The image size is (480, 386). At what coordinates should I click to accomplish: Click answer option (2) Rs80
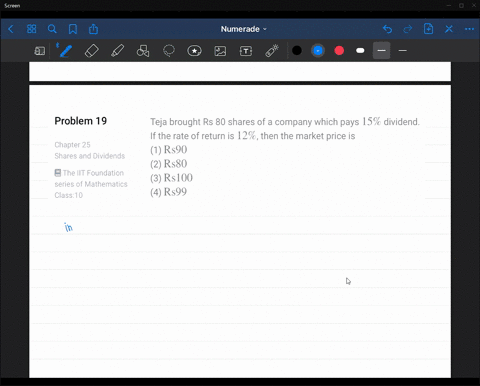coord(169,164)
